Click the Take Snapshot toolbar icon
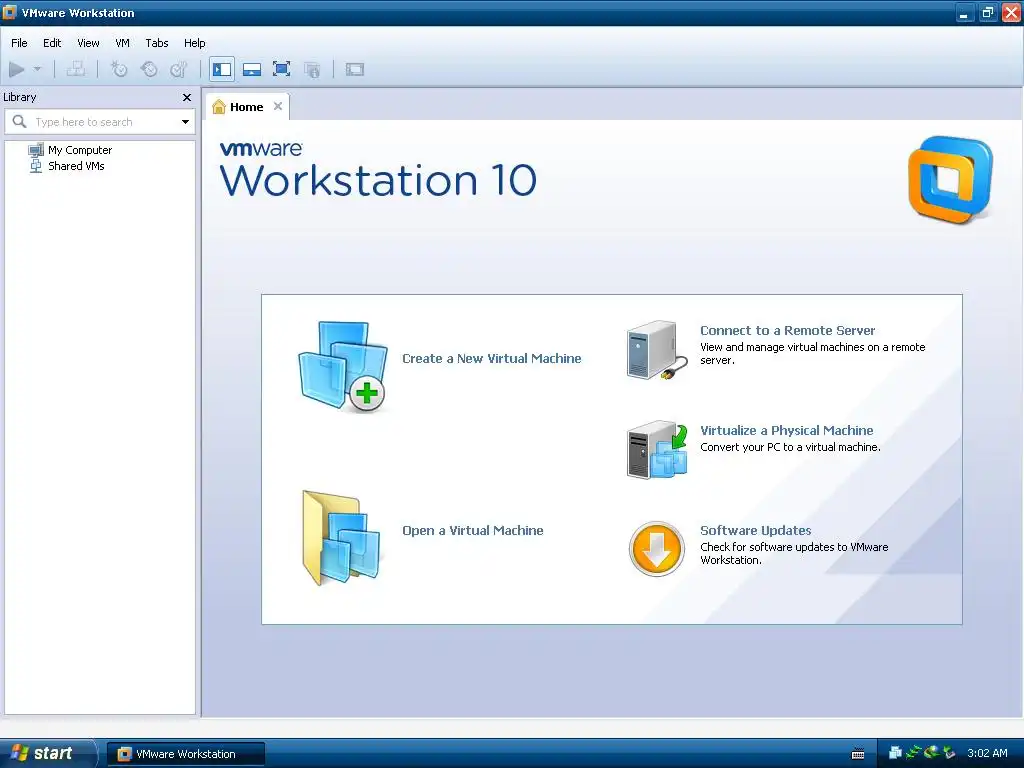Image resolution: width=1024 pixels, height=768 pixels. coord(119,69)
